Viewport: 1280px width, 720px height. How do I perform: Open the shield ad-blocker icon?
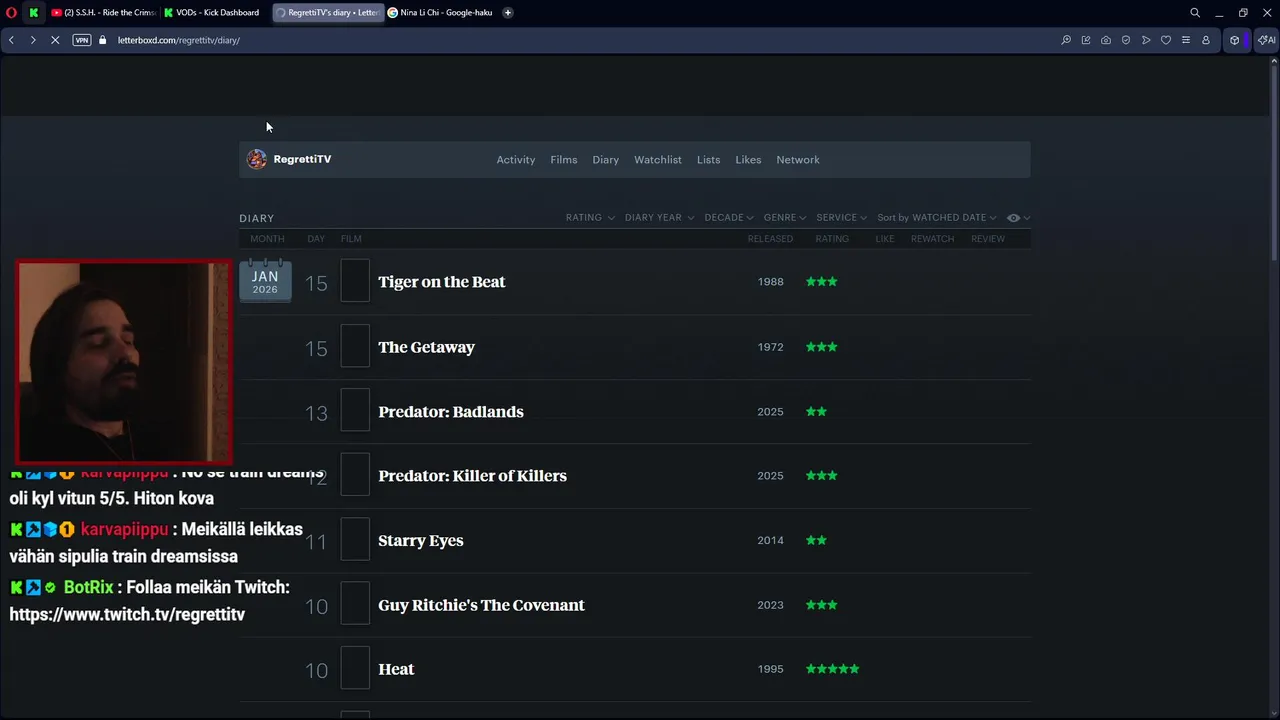pos(1126,40)
